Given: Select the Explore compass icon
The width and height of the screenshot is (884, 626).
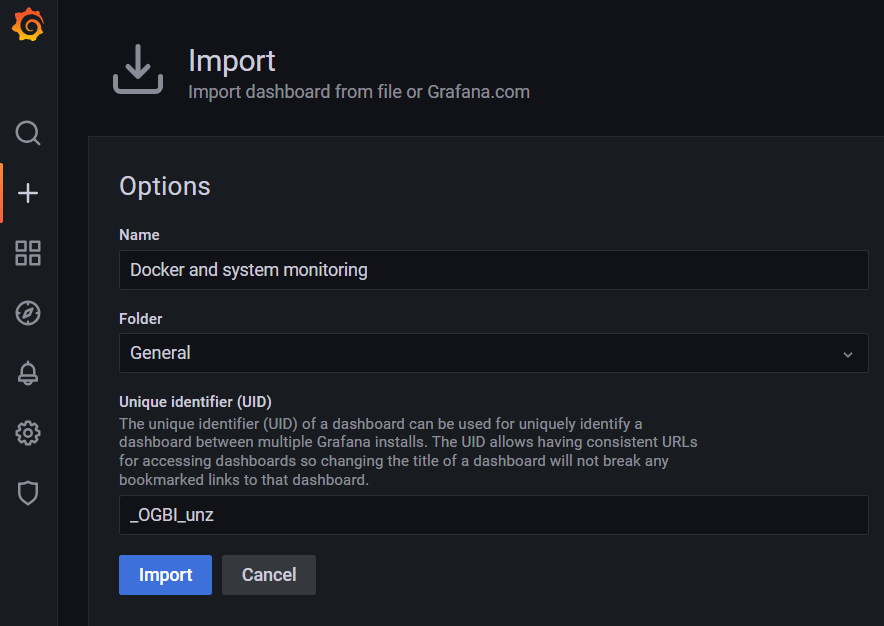Looking at the screenshot, I should click(27, 313).
